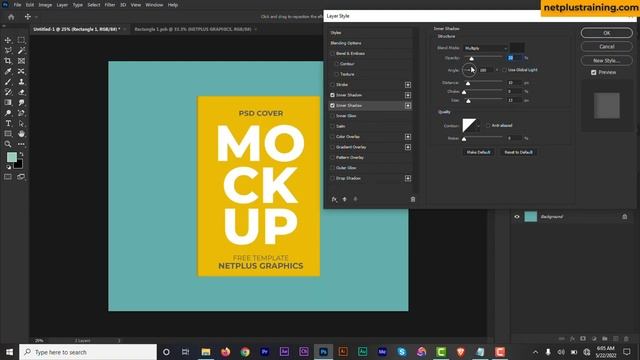This screenshot has height=360, width=640.
Task: Click the Opacity slider handle
Action: (471, 59)
